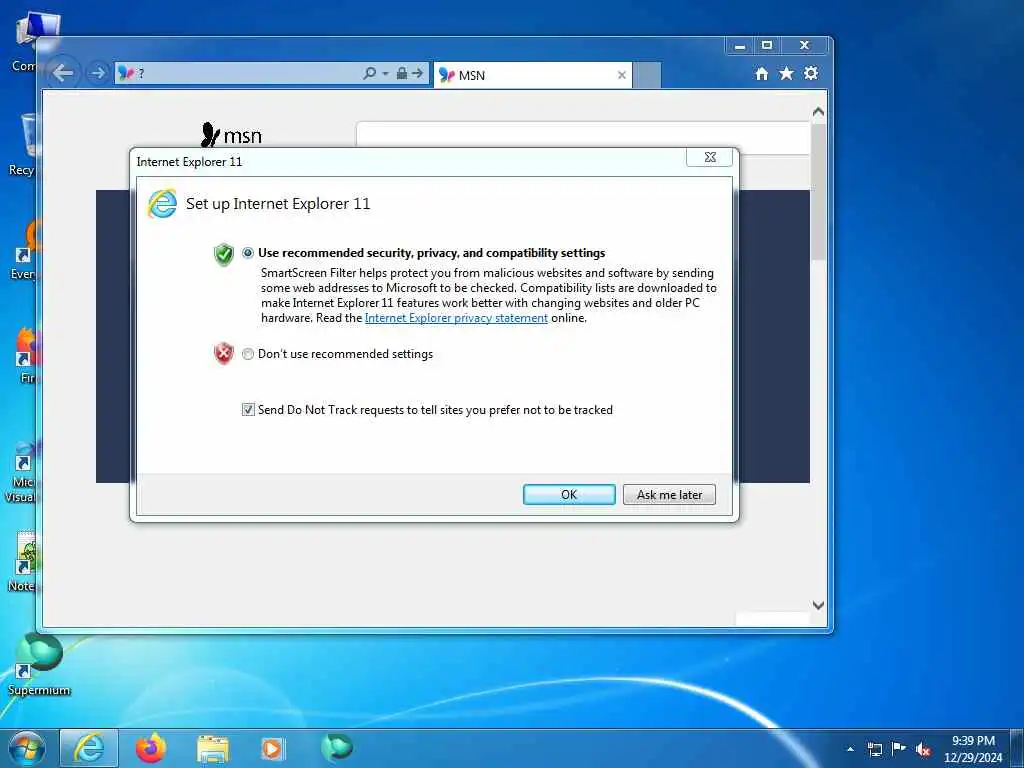
Task: Minimize the Internet Explorer window
Action: tap(739, 46)
